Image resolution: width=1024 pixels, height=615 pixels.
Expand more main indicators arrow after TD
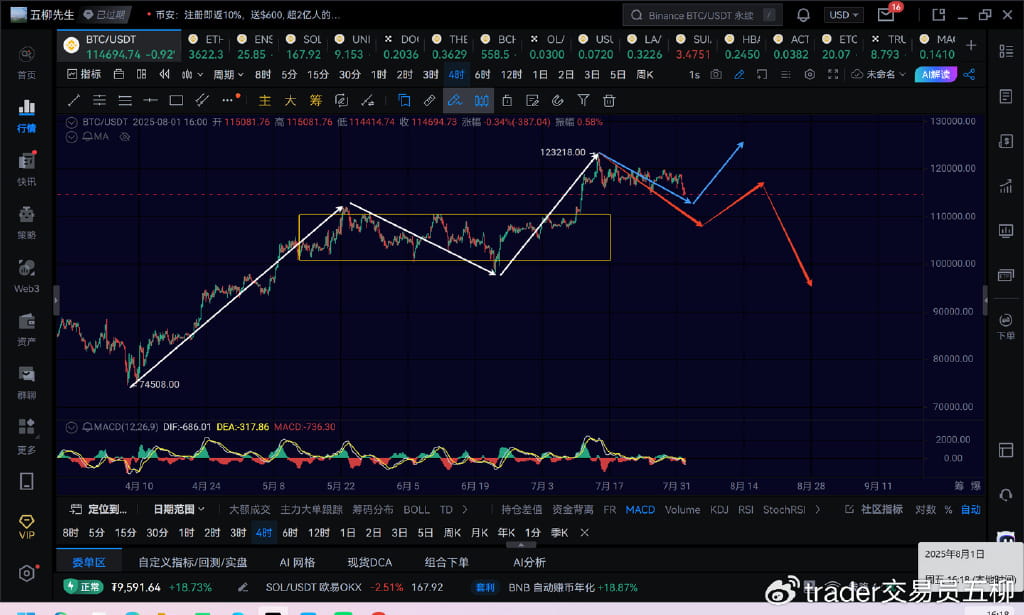[x=465, y=509]
